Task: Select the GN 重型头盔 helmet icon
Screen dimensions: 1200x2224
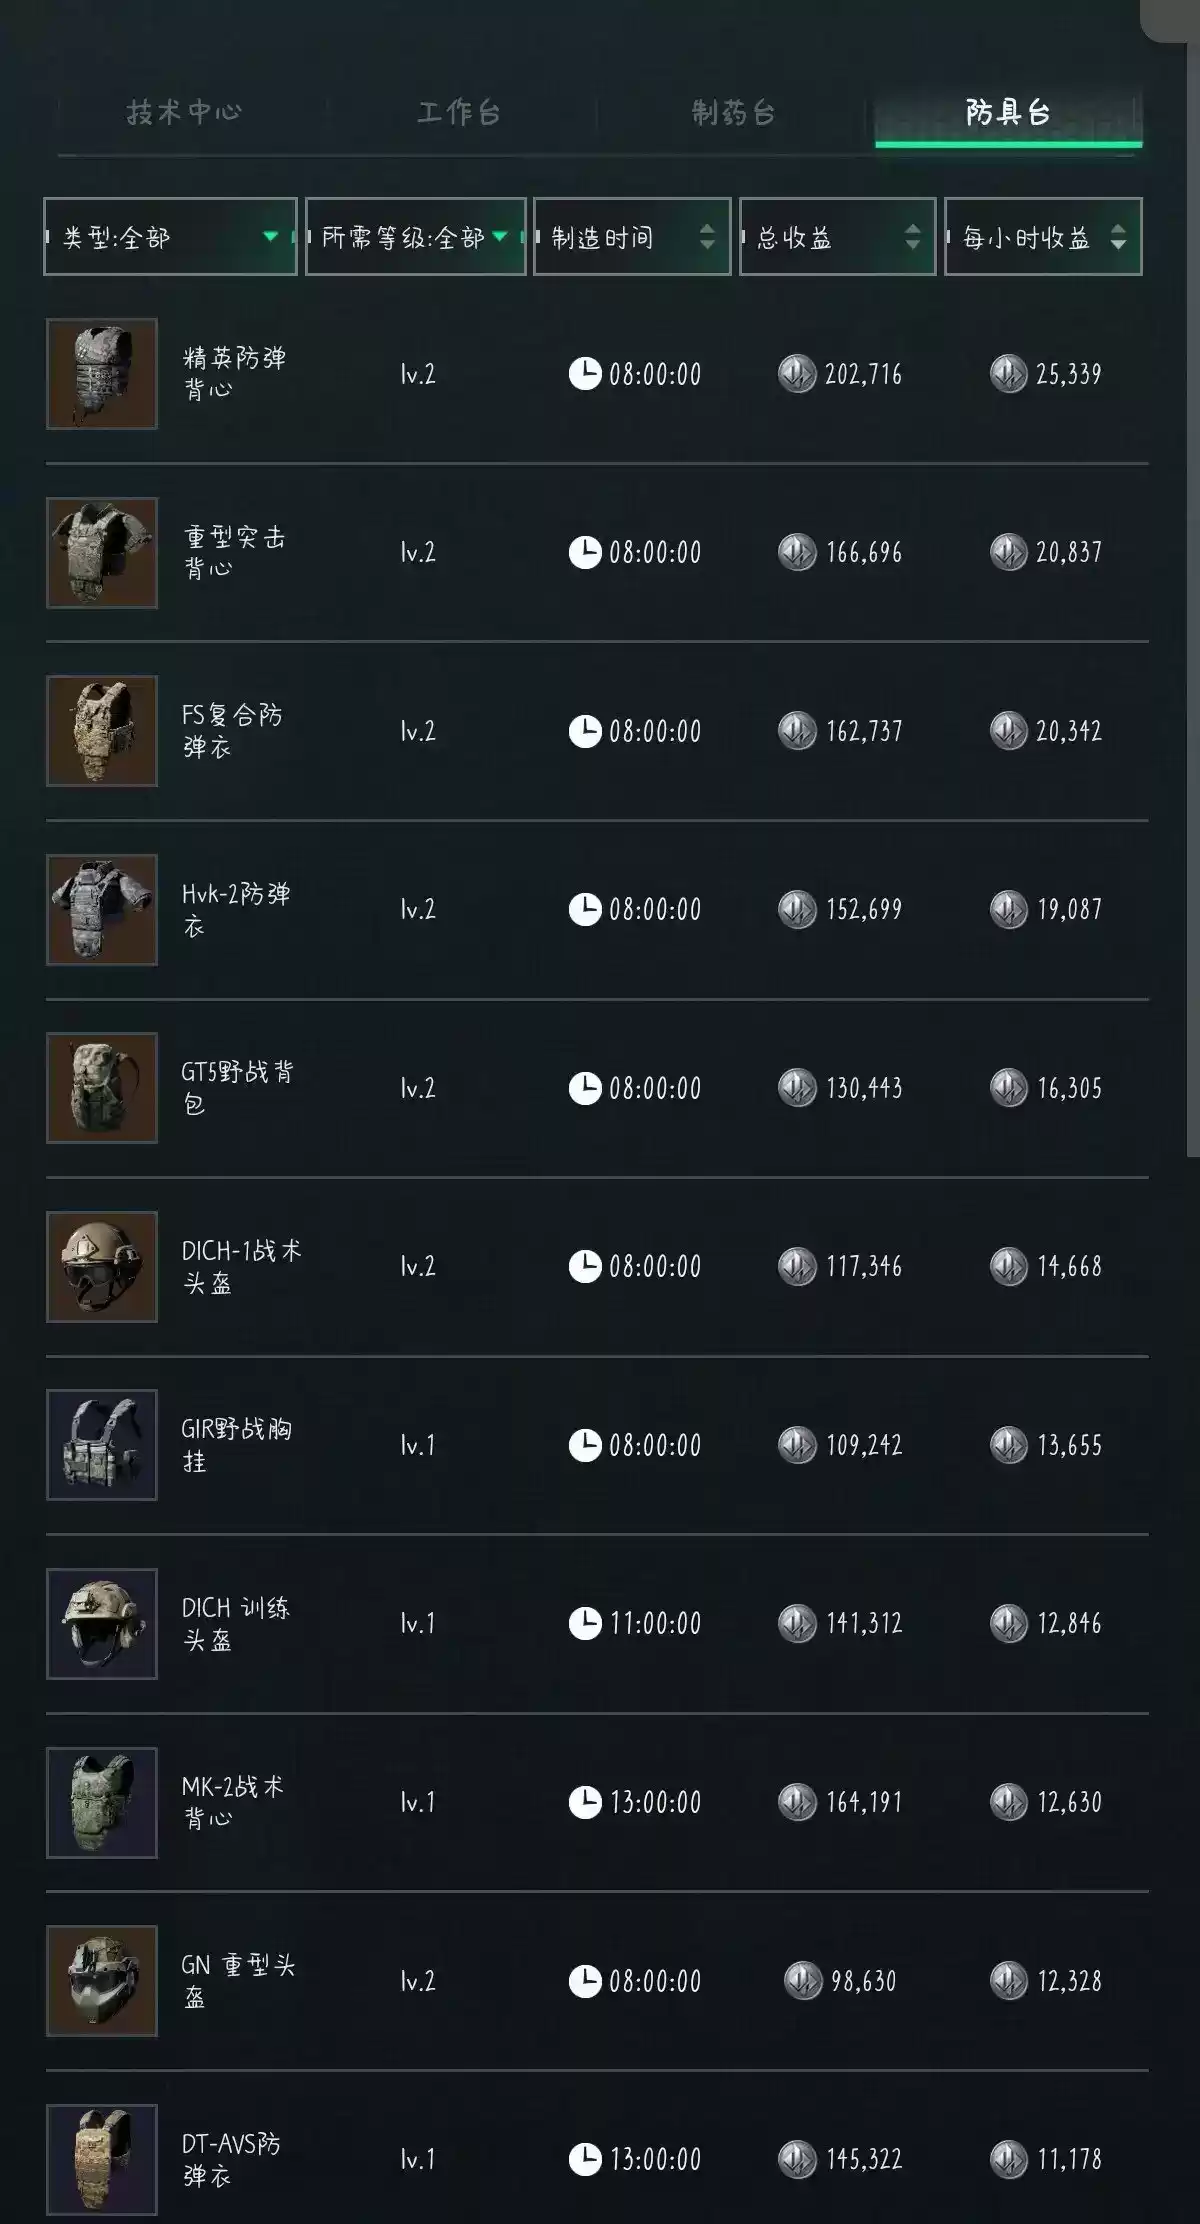Action: pos(101,1981)
